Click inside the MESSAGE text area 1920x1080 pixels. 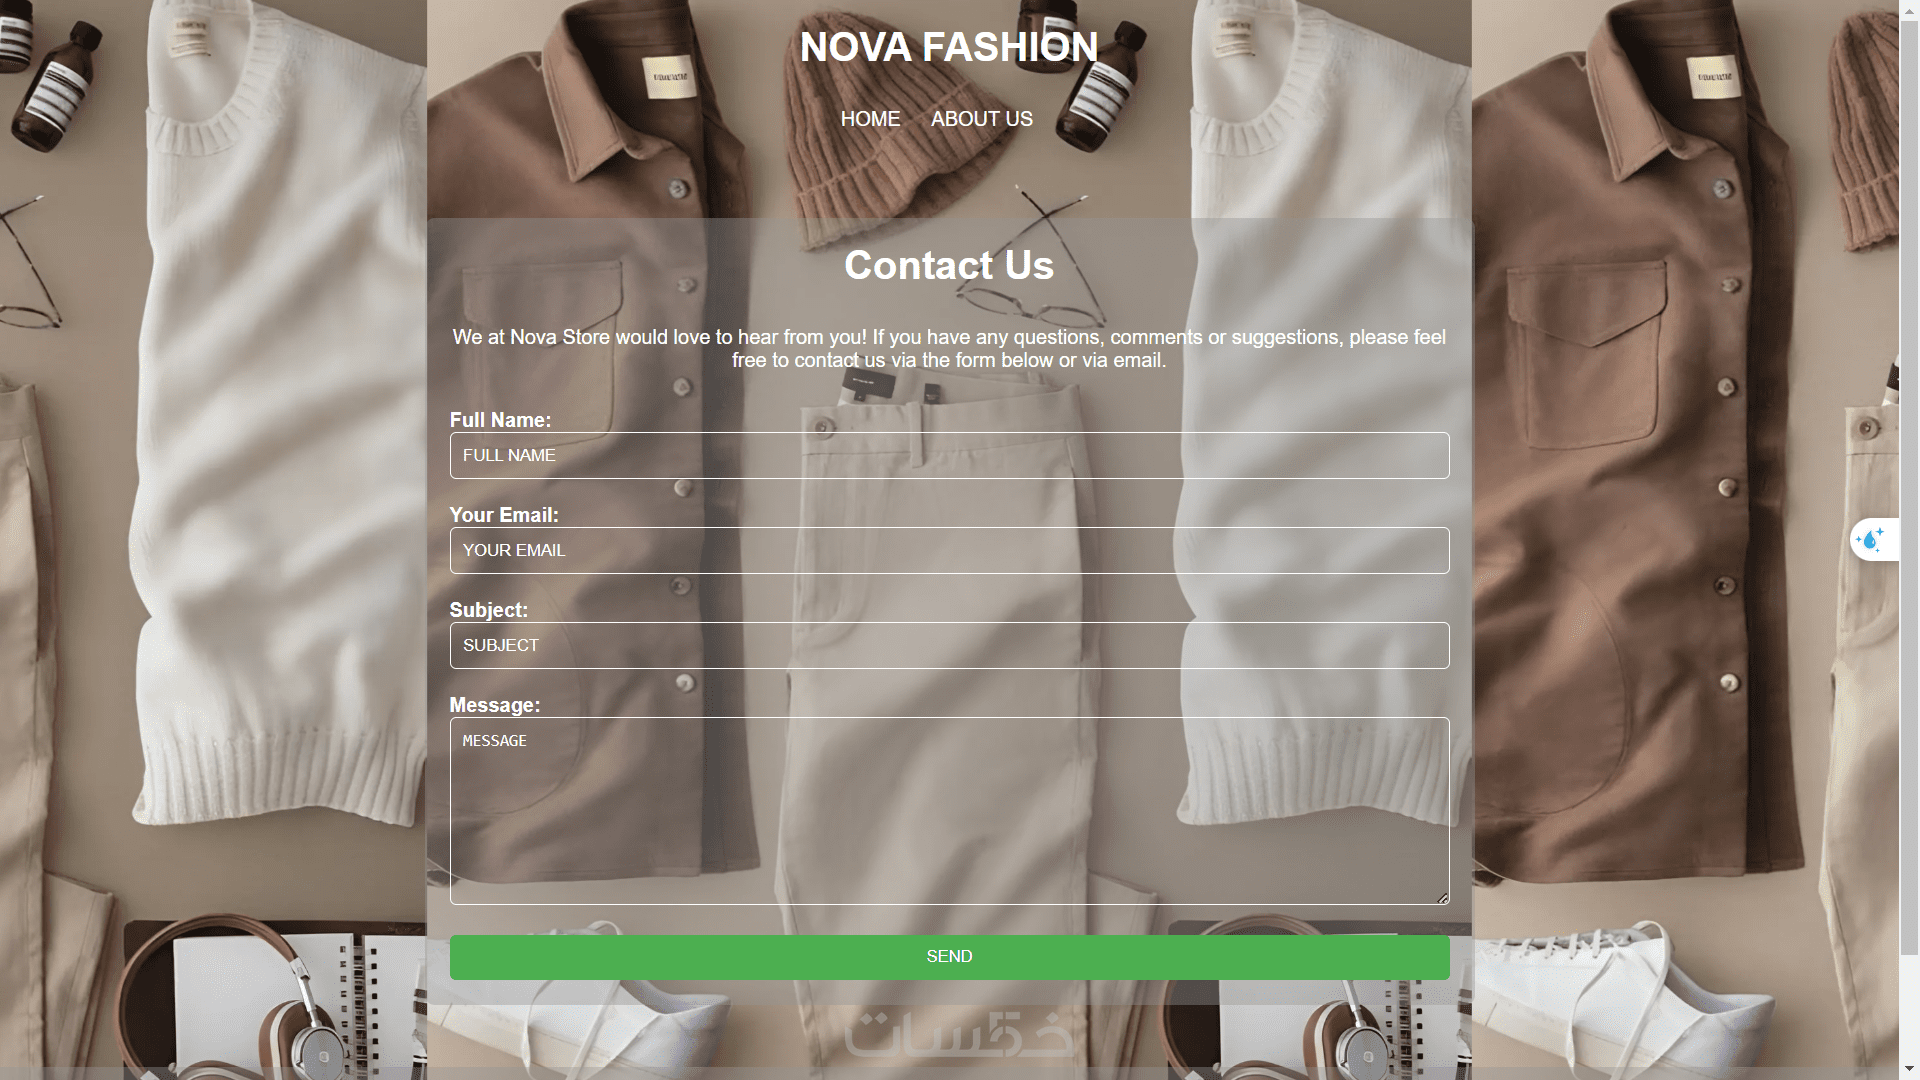[x=949, y=811]
